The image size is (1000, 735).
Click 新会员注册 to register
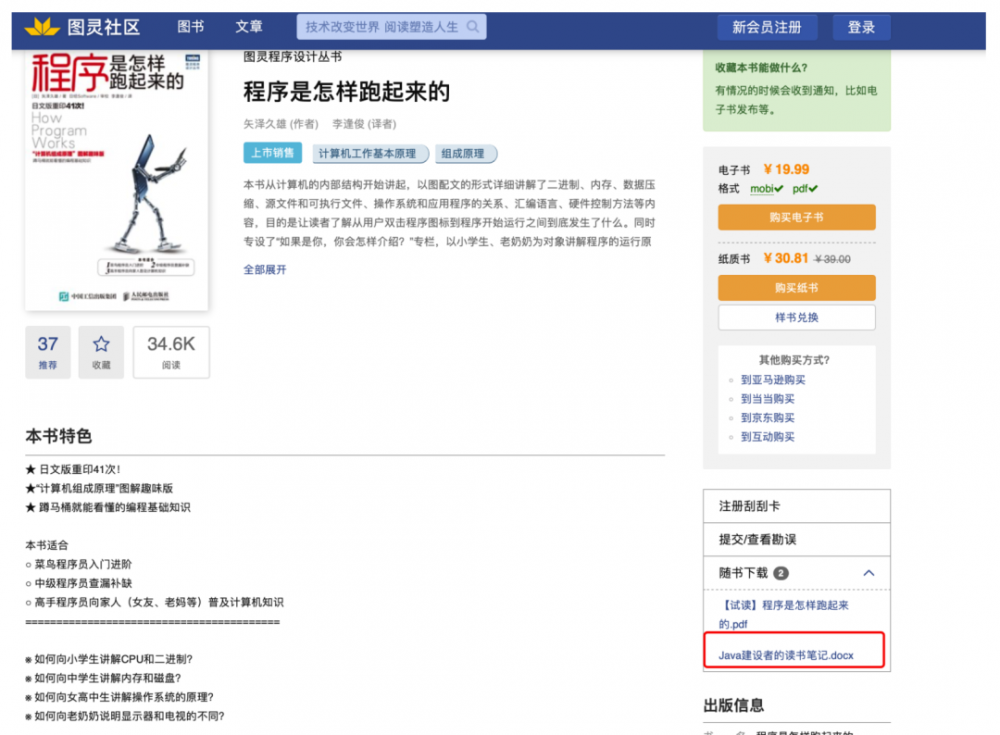767,26
